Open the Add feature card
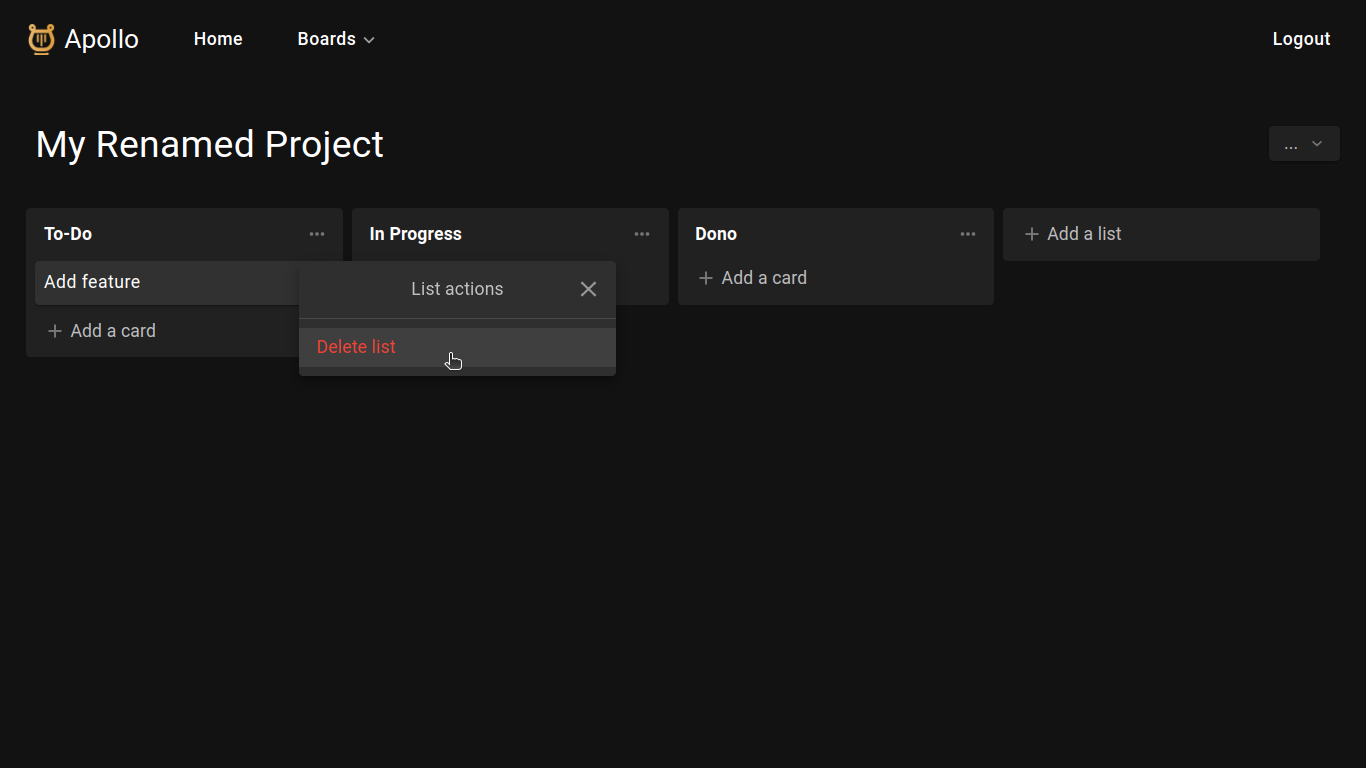Screen dimensions: 1366x768 pos(166,283)
